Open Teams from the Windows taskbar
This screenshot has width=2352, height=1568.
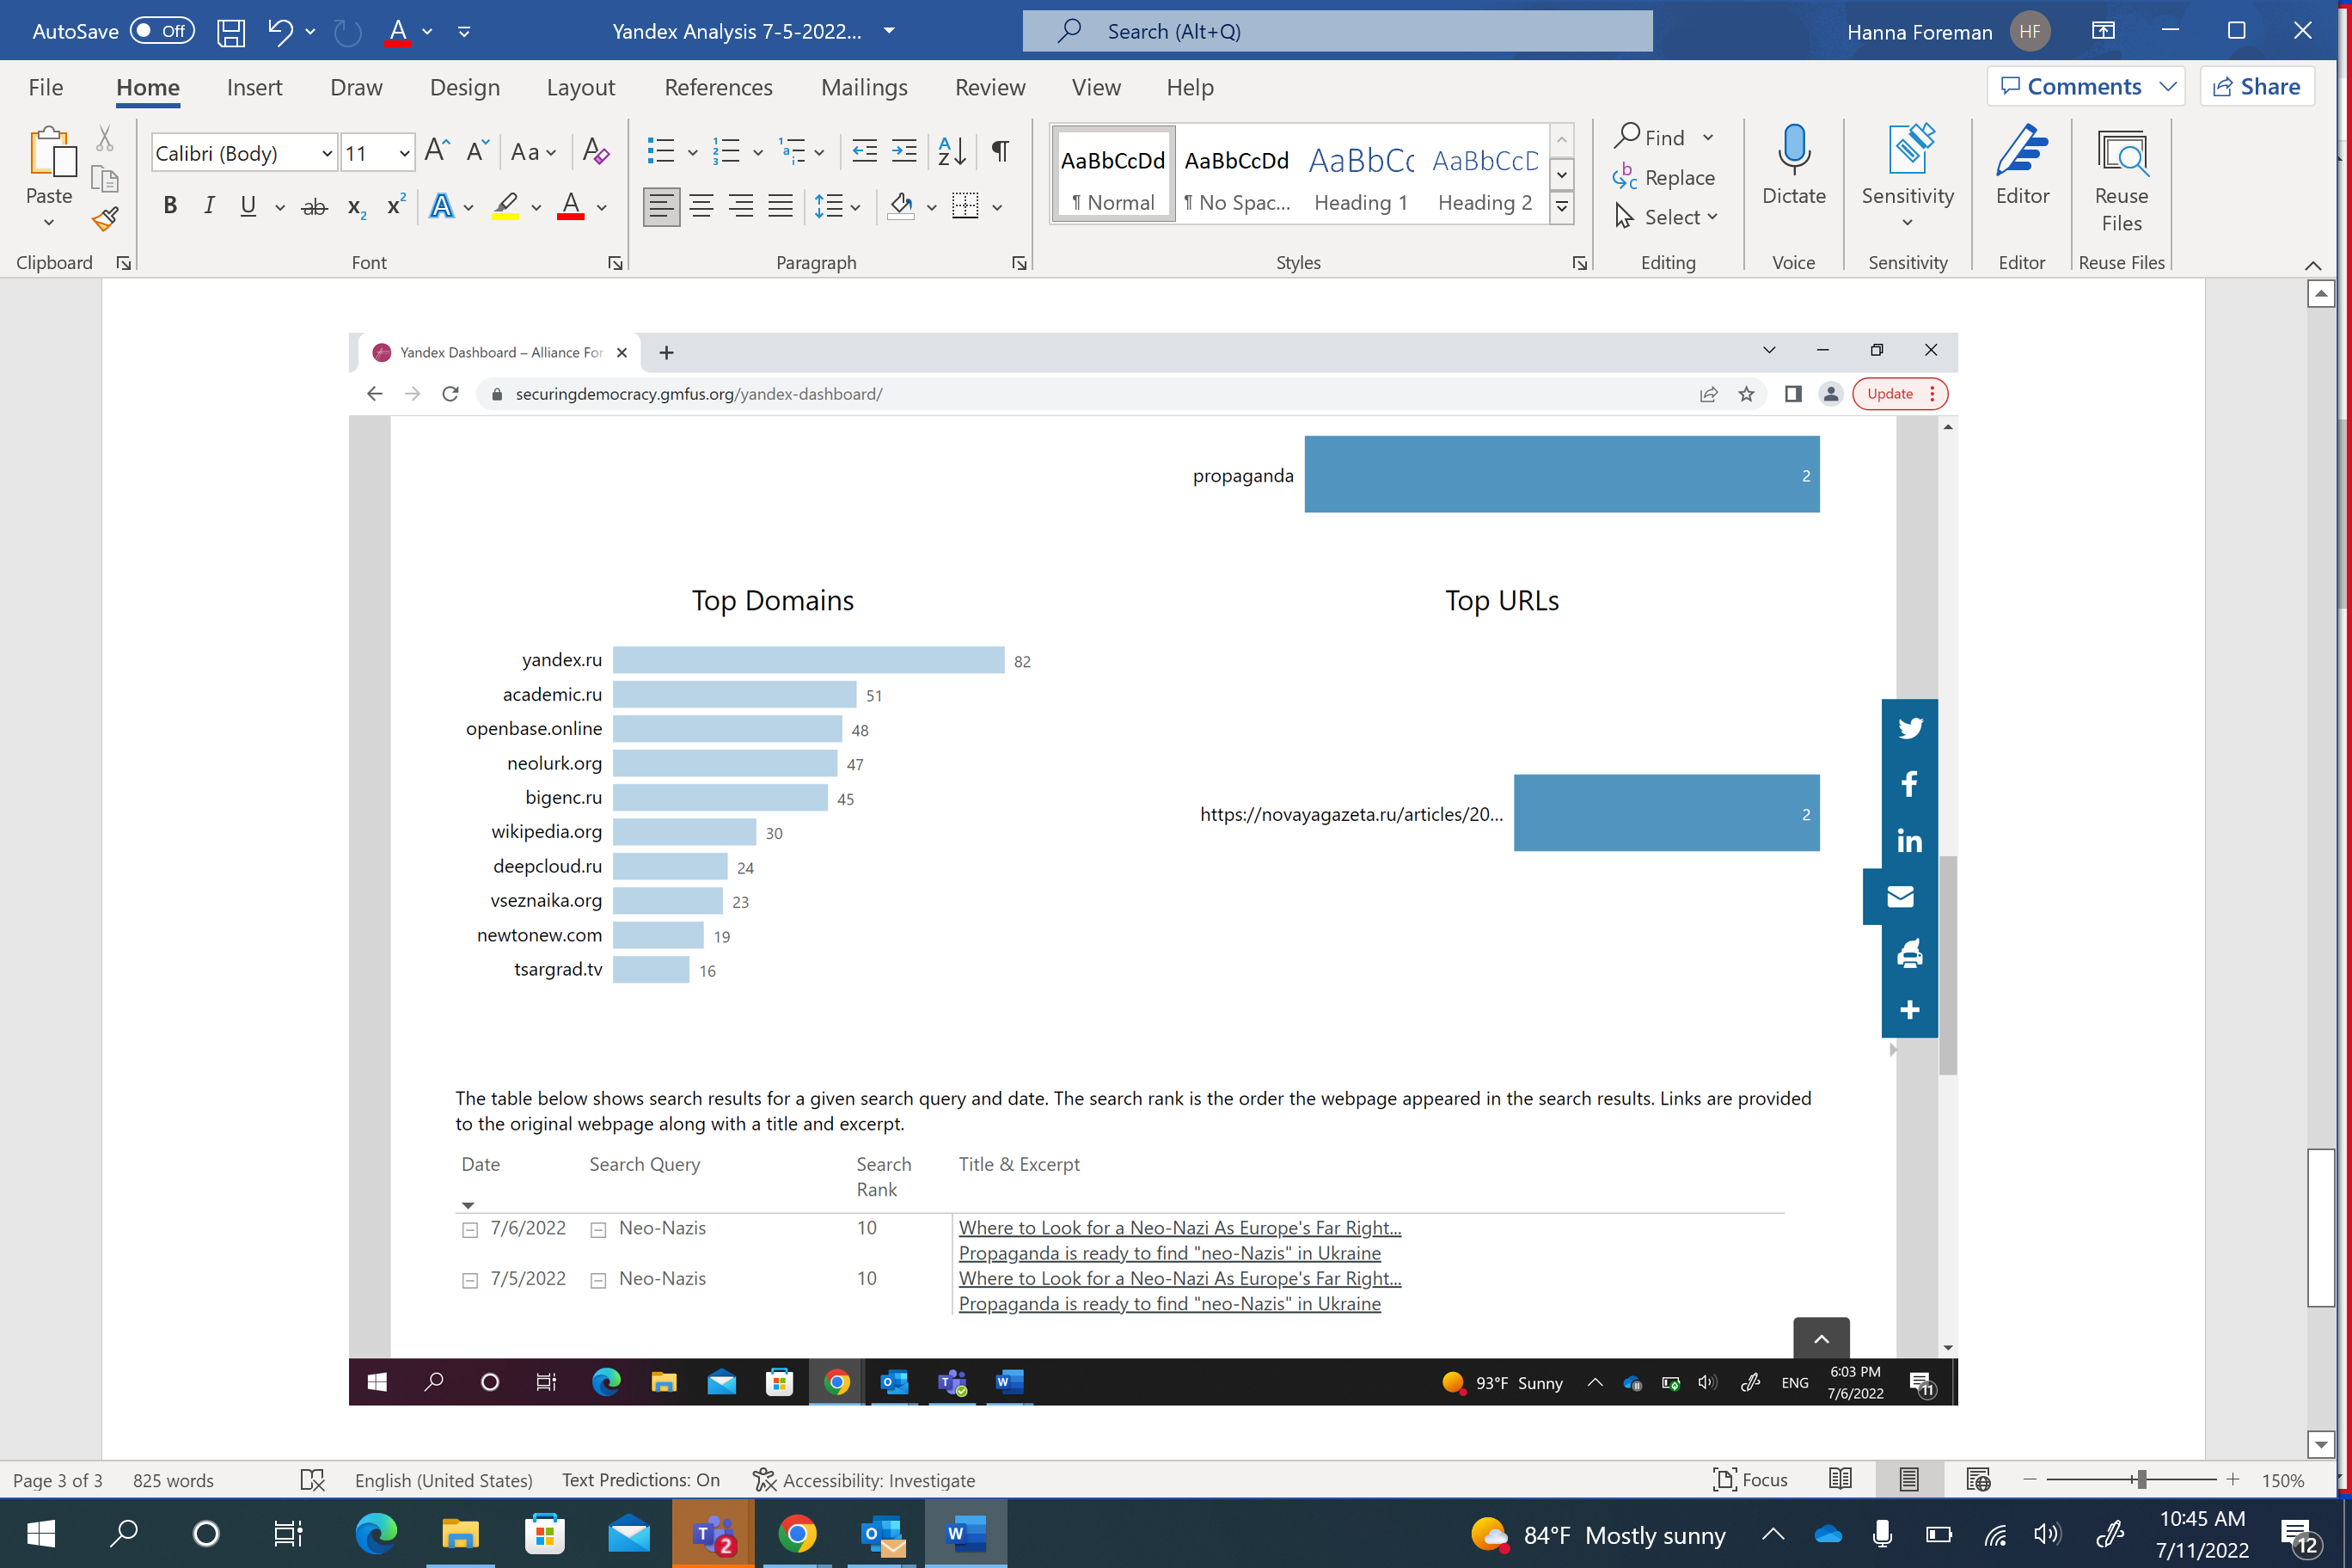pos(713,1534)
